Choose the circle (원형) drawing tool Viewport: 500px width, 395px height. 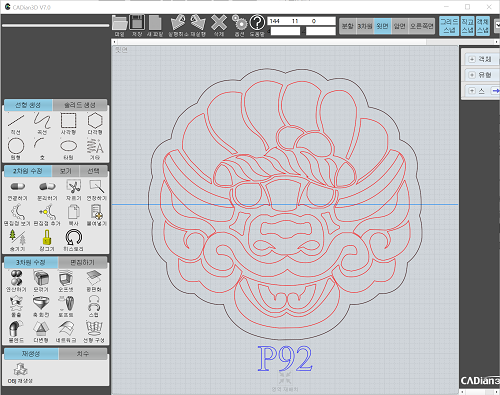click(x=16, y=149)
